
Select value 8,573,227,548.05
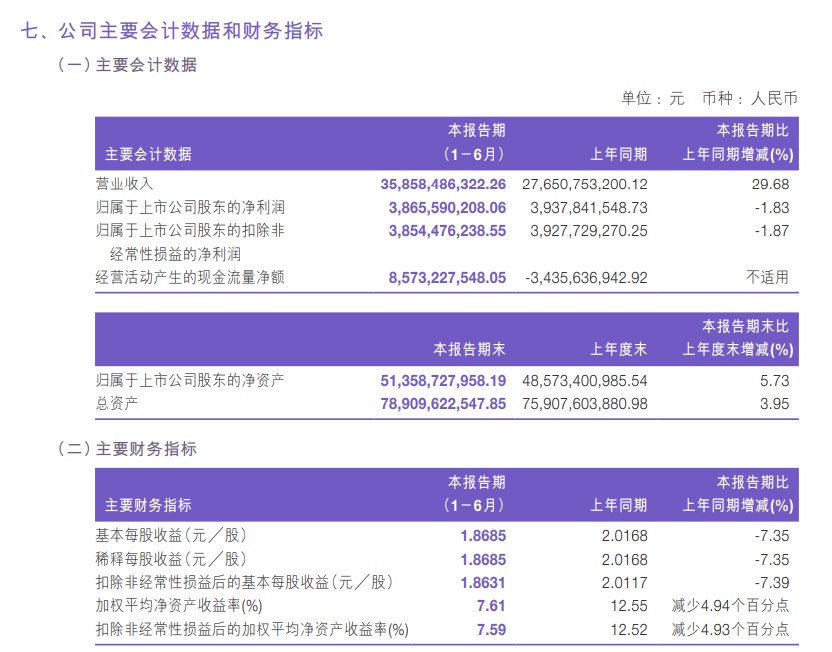point(447,277)
